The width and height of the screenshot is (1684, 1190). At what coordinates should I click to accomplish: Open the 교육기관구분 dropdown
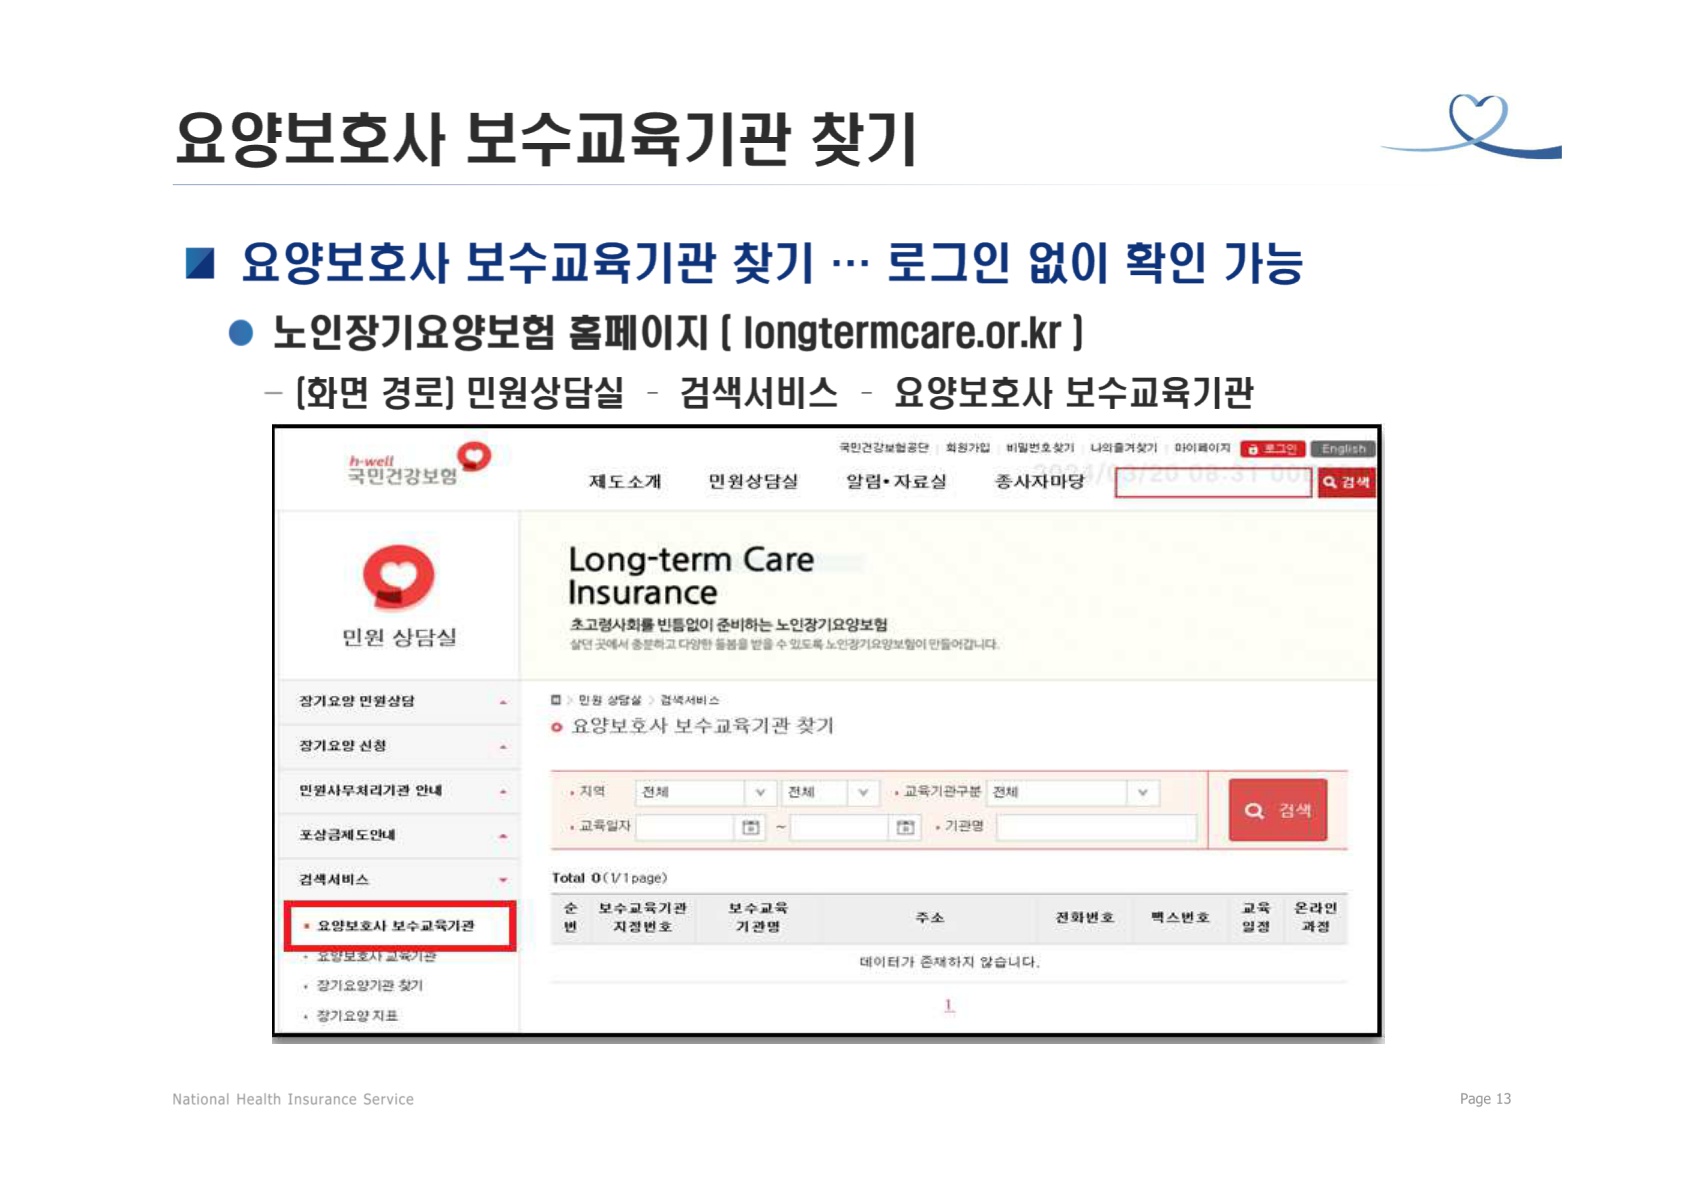tap(1072, 792)
